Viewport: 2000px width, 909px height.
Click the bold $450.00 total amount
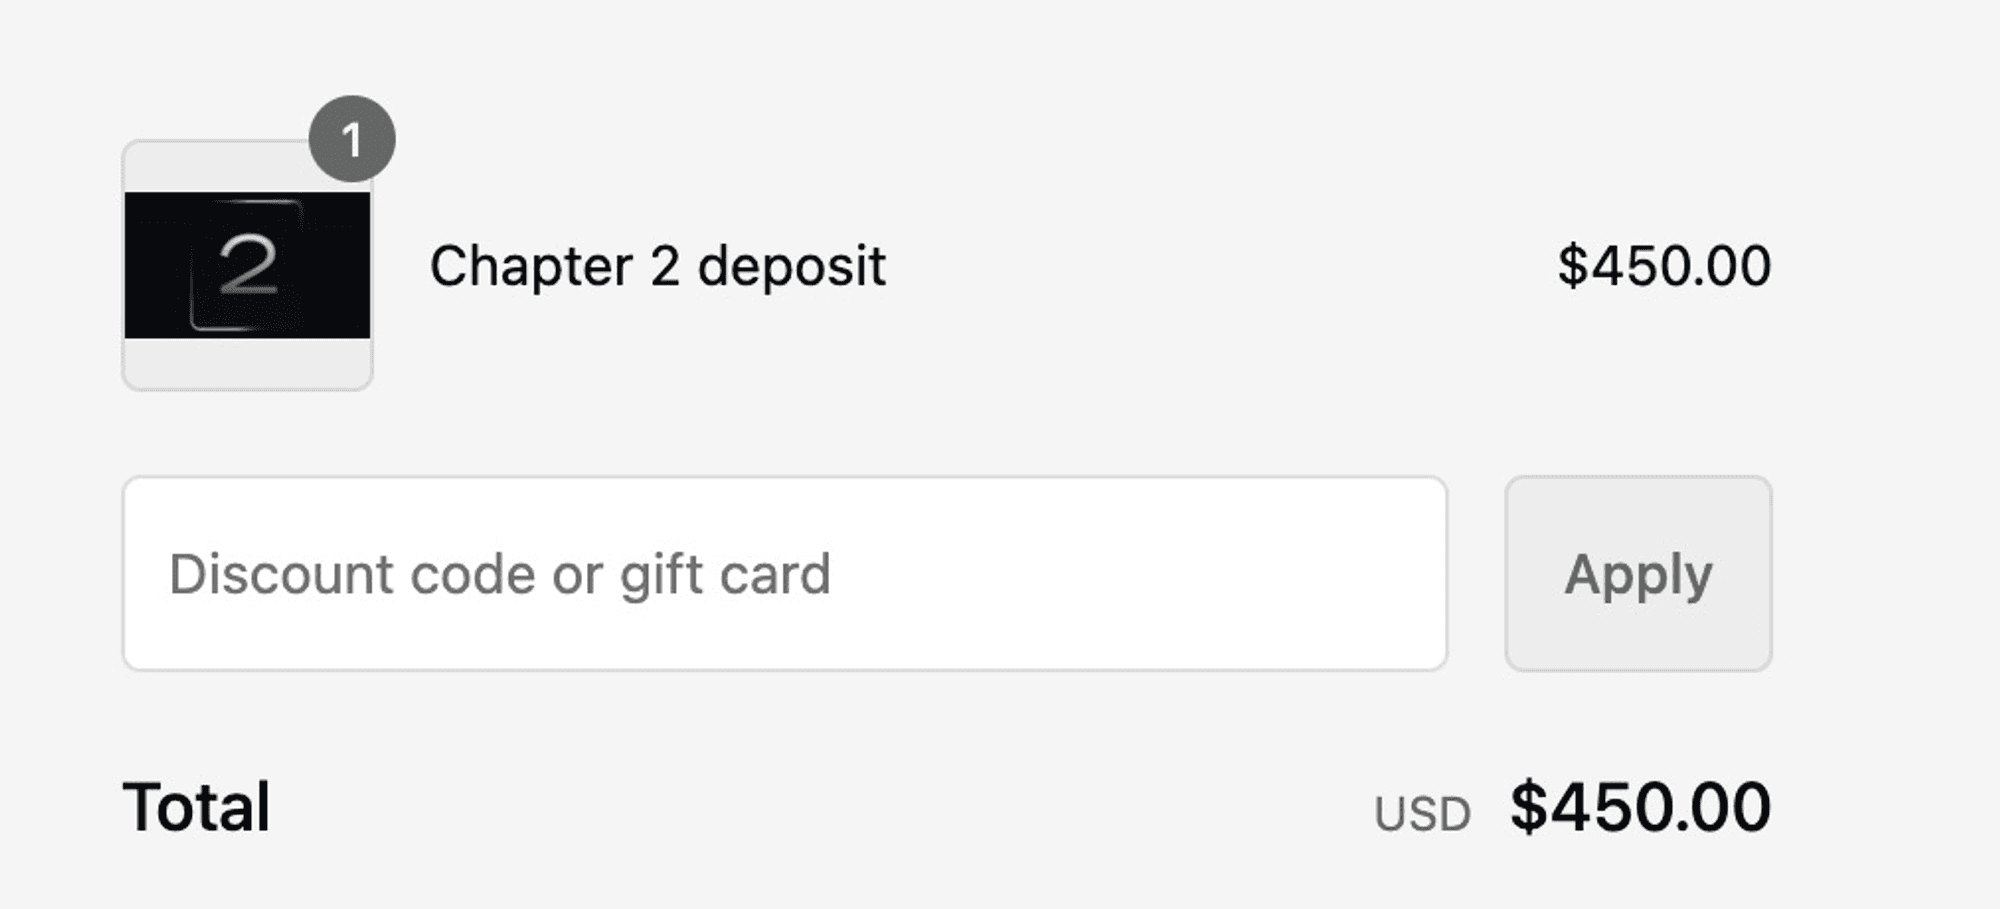click(x=1640, y=807)
